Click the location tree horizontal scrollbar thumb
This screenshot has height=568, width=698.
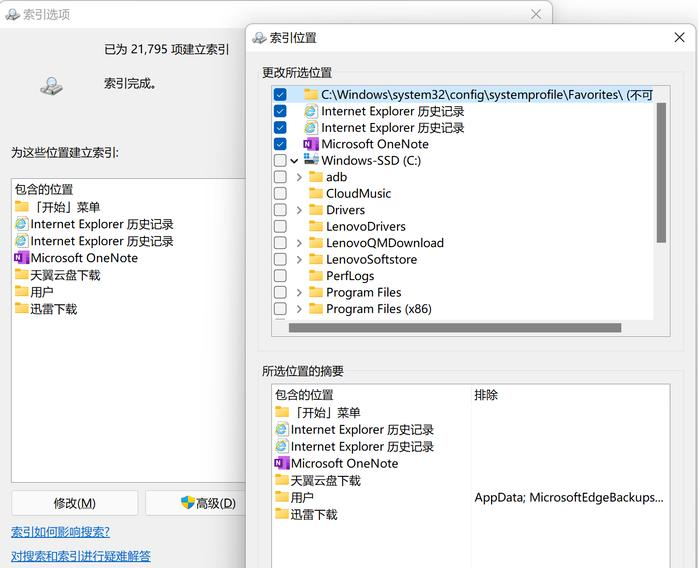pos(455,328)
